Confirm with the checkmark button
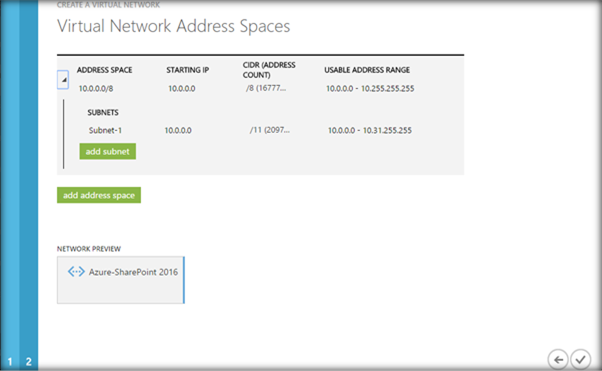 click(580, 360)
